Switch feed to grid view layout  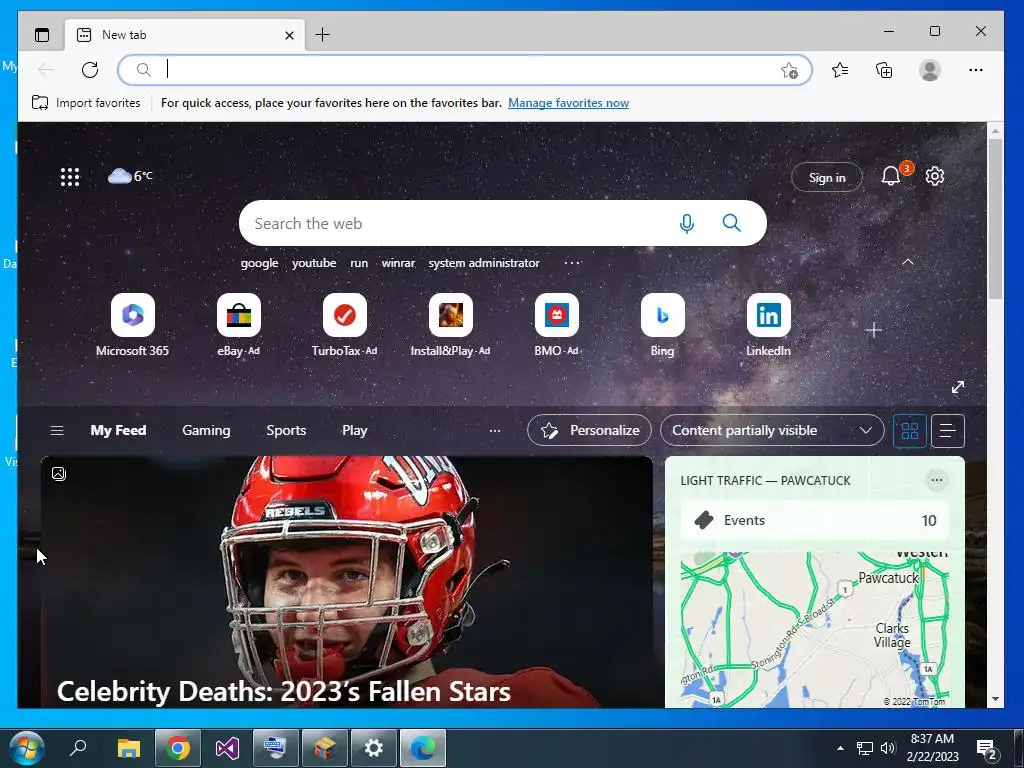coord(910,430)
